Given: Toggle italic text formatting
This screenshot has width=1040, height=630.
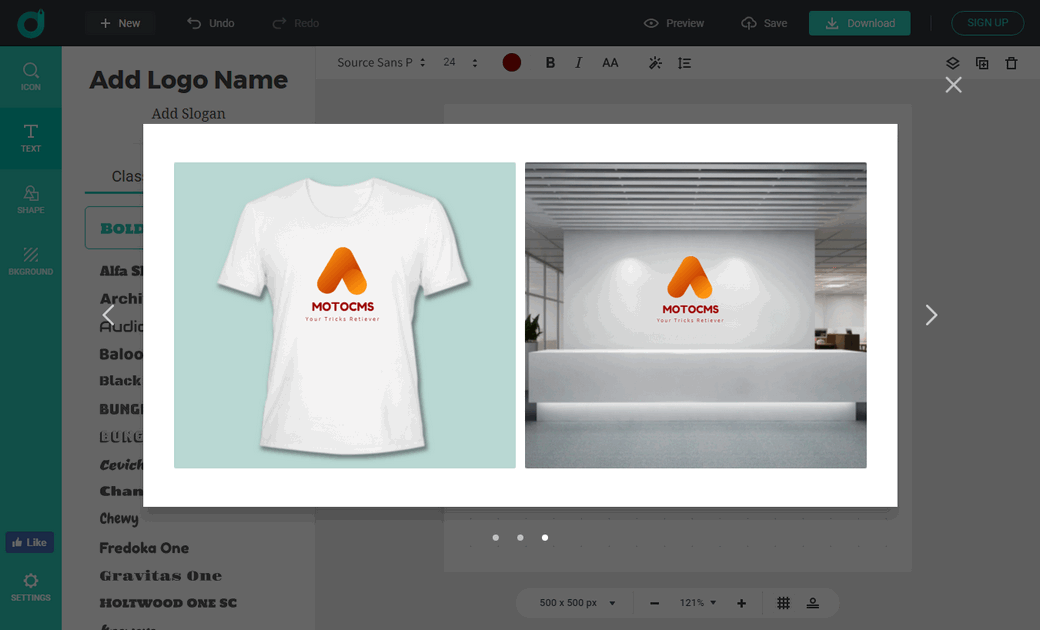Looking at the screenshot, I should [578, 63].
